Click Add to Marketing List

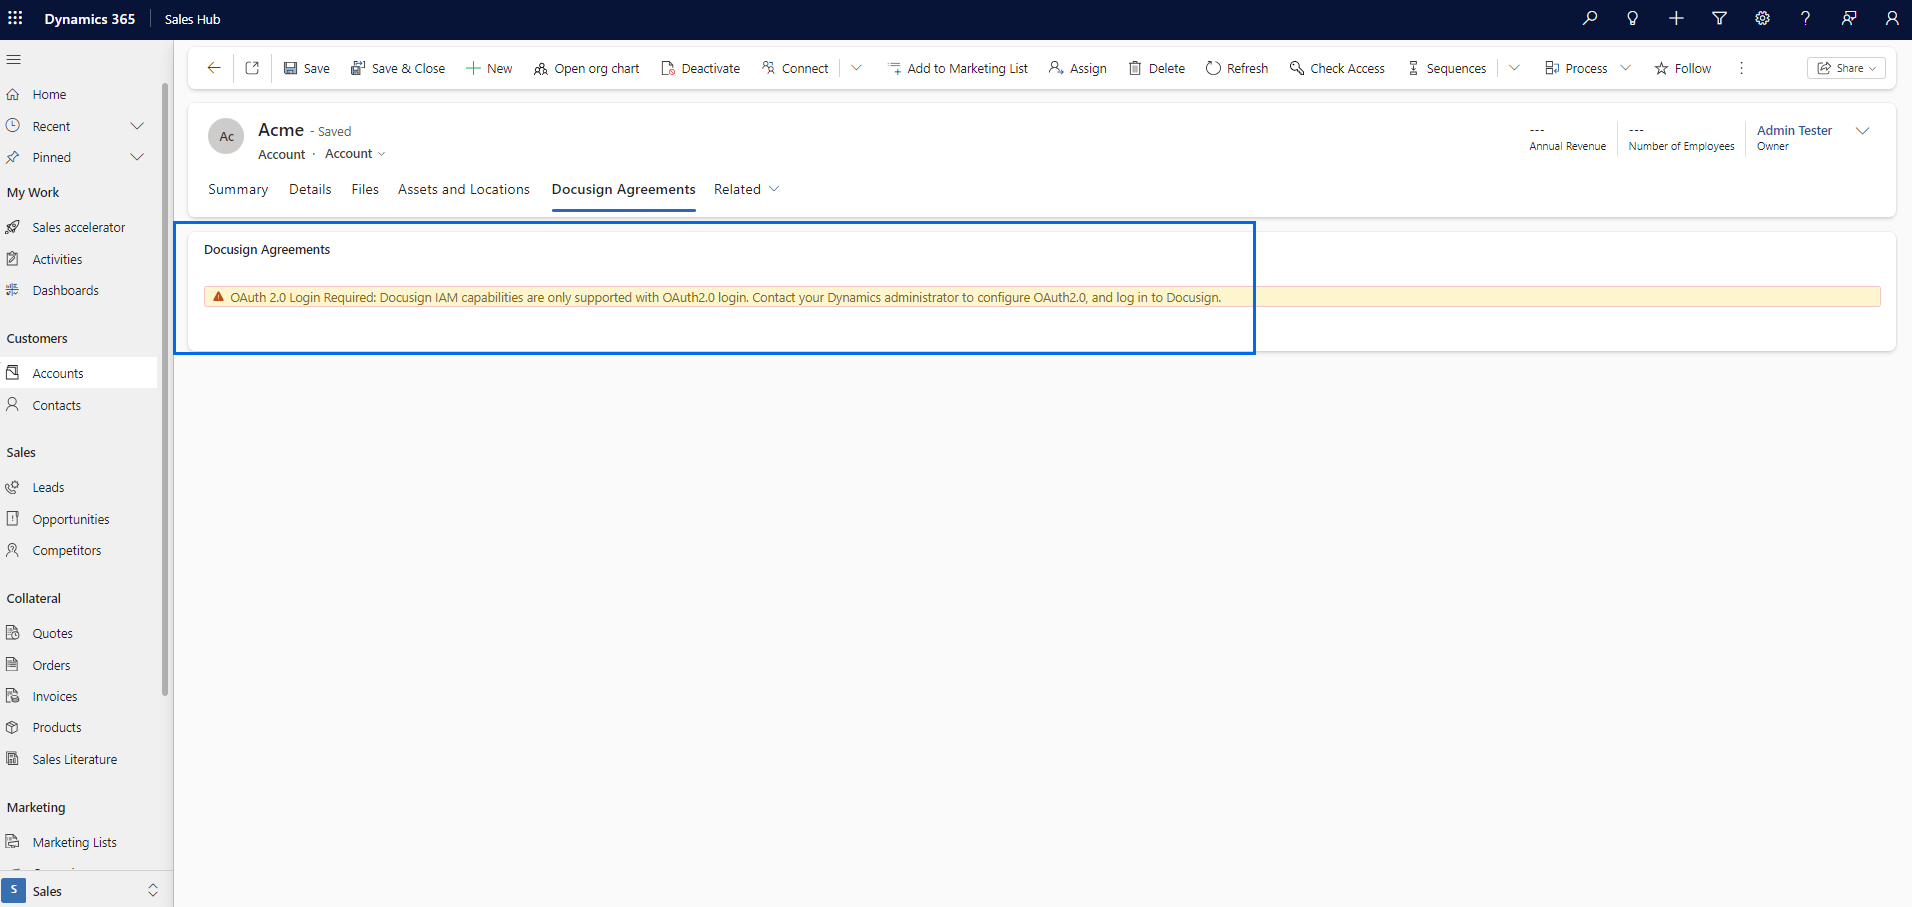pos(957,68)
